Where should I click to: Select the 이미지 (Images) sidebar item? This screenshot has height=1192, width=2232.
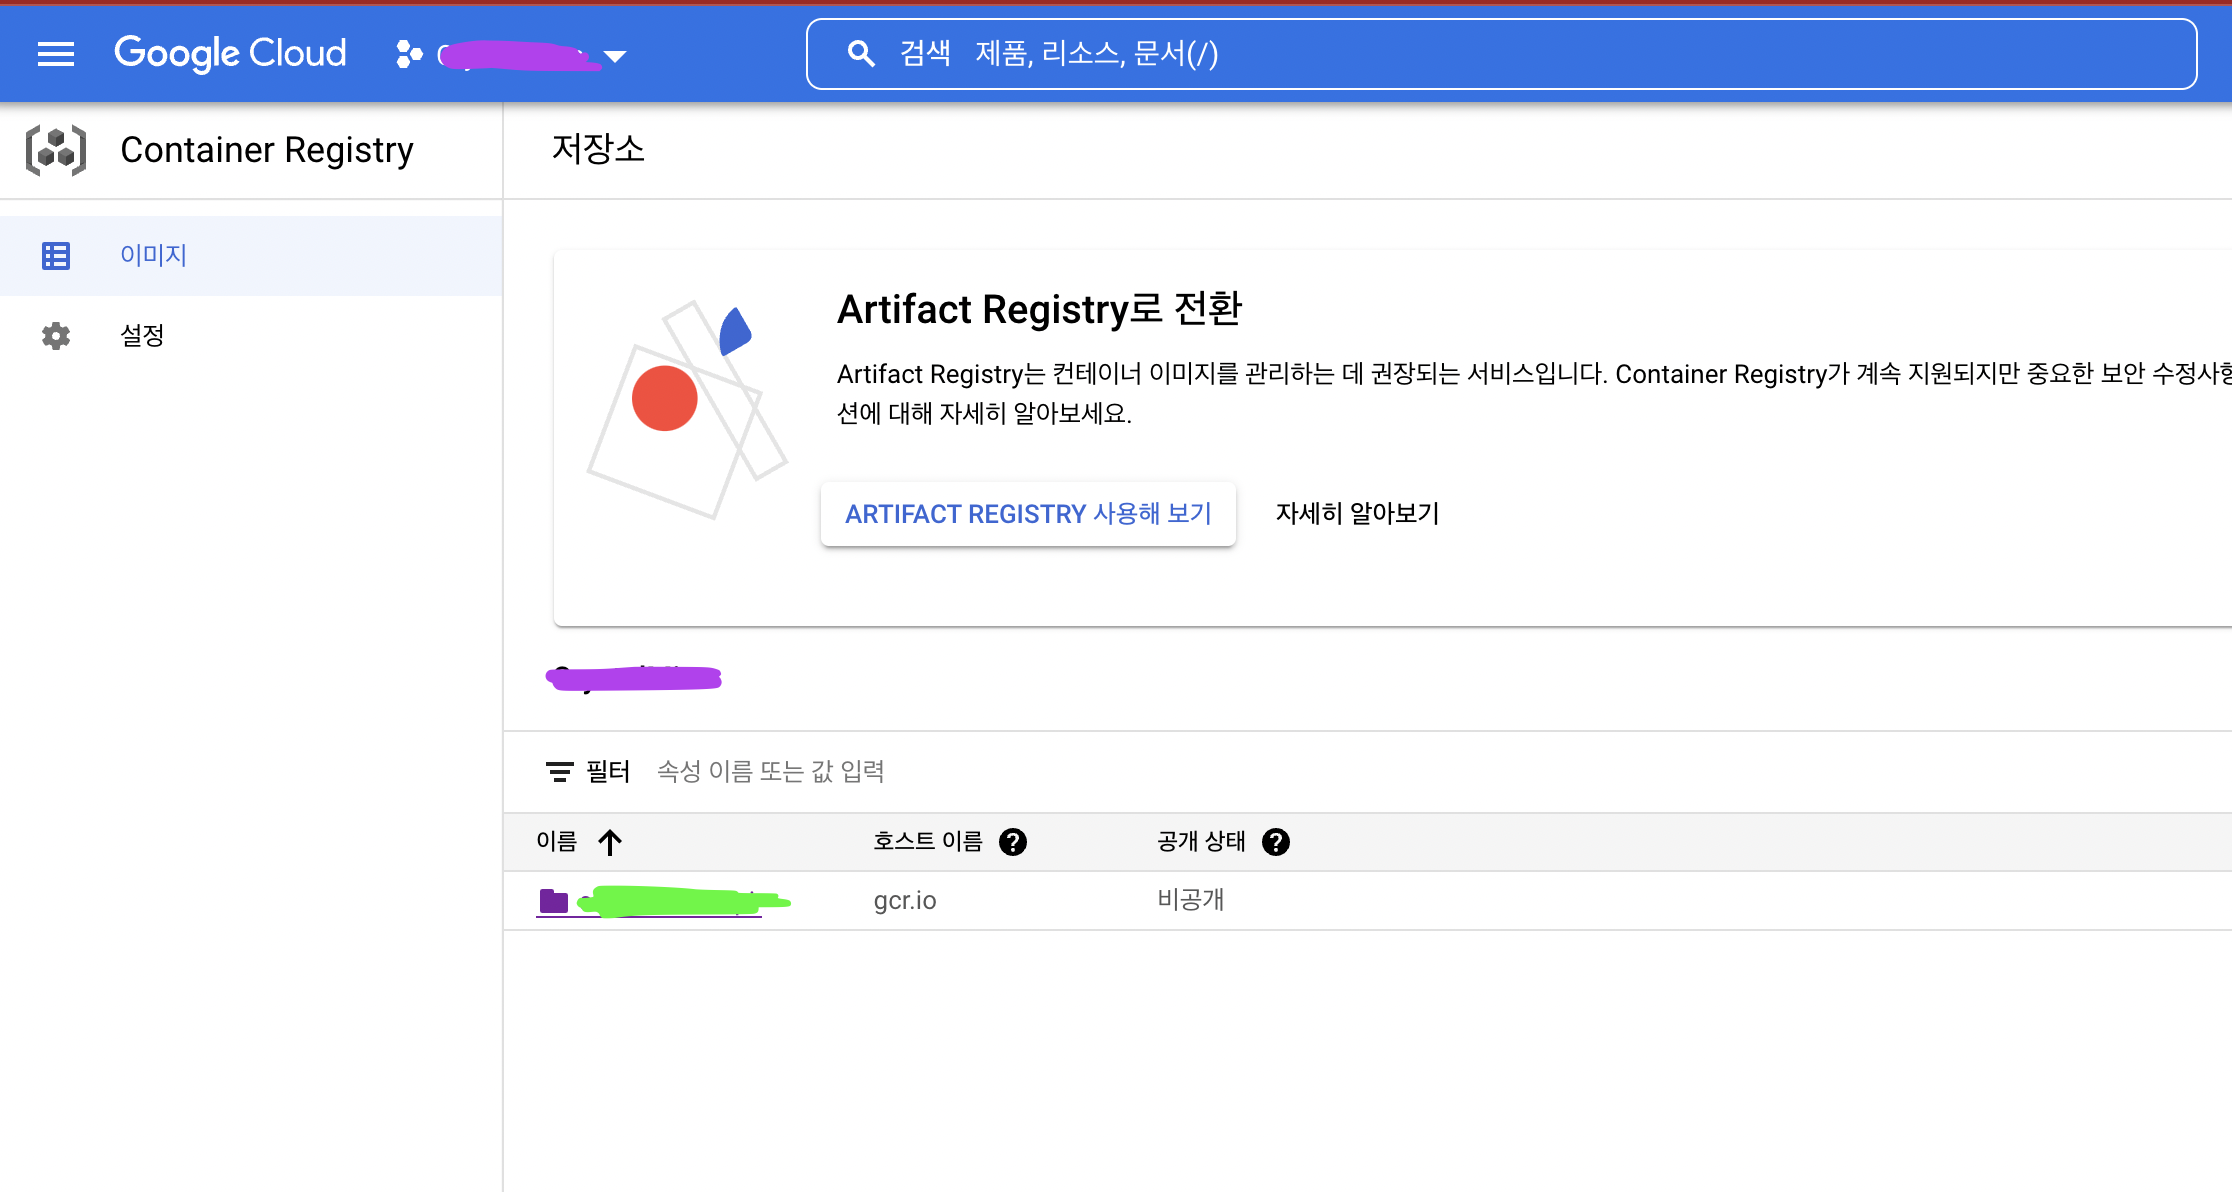154,256
